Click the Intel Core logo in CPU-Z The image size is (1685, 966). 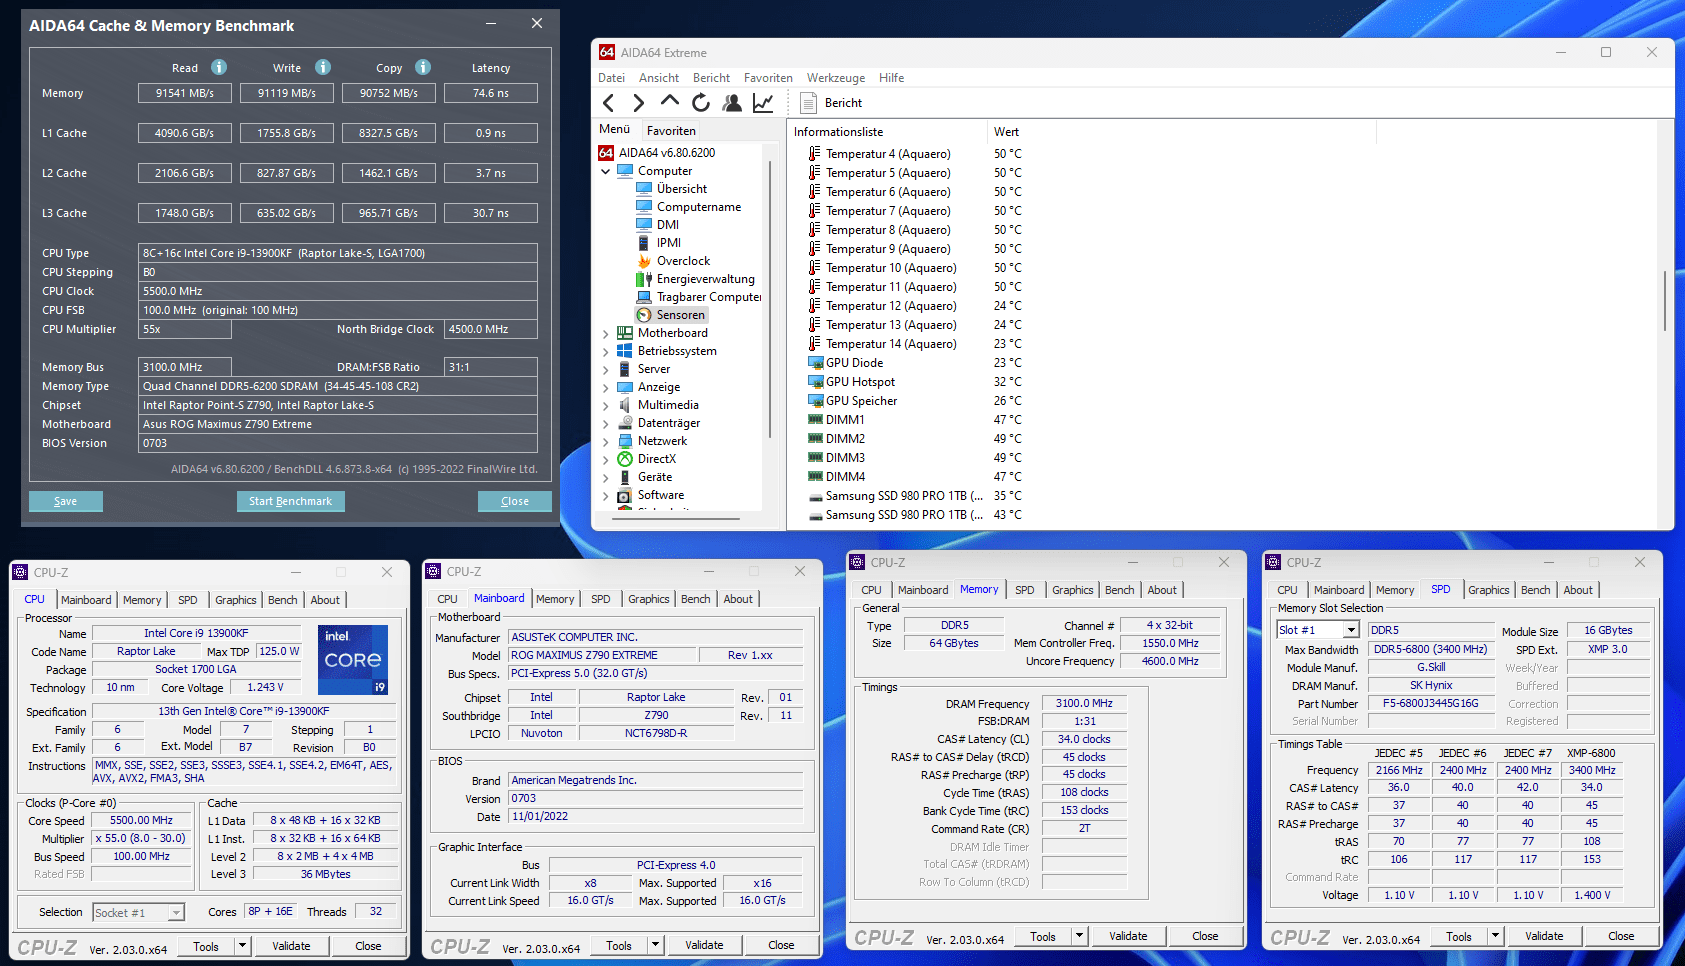pos(353,660)
